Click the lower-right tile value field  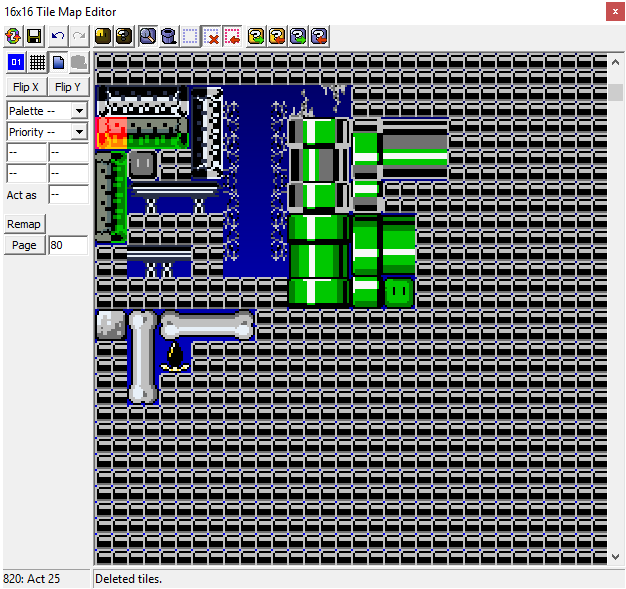tap(69, 174)
